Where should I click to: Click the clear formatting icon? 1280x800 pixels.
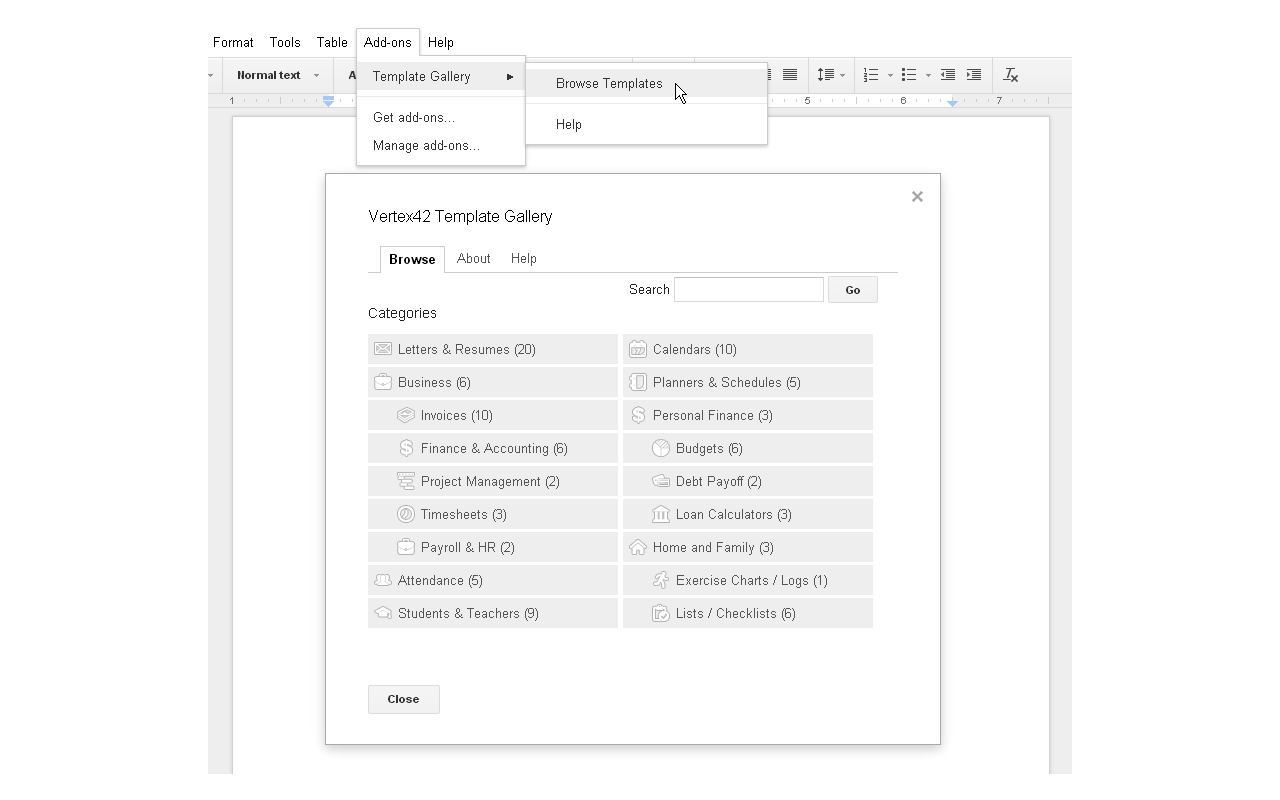(x=1011, y=75)
